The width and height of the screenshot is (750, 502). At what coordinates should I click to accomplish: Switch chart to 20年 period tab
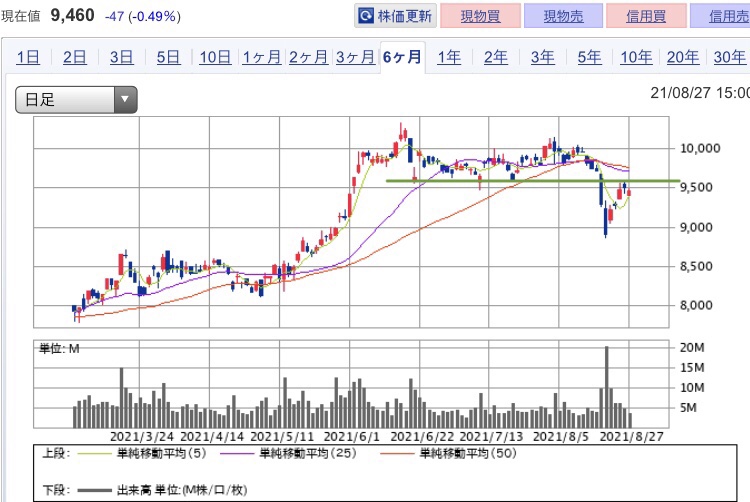[683, 57]
